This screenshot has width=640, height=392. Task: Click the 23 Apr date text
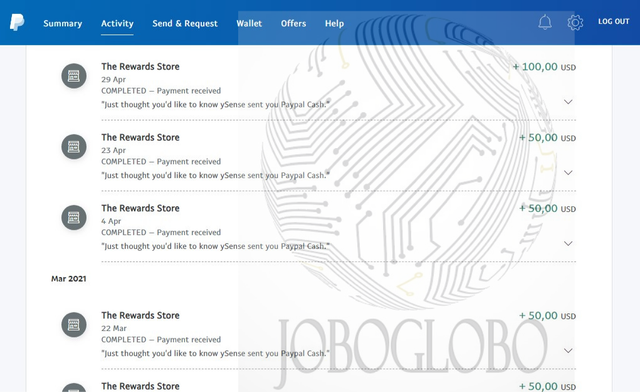pyautogui.click(x=113, y=150)
